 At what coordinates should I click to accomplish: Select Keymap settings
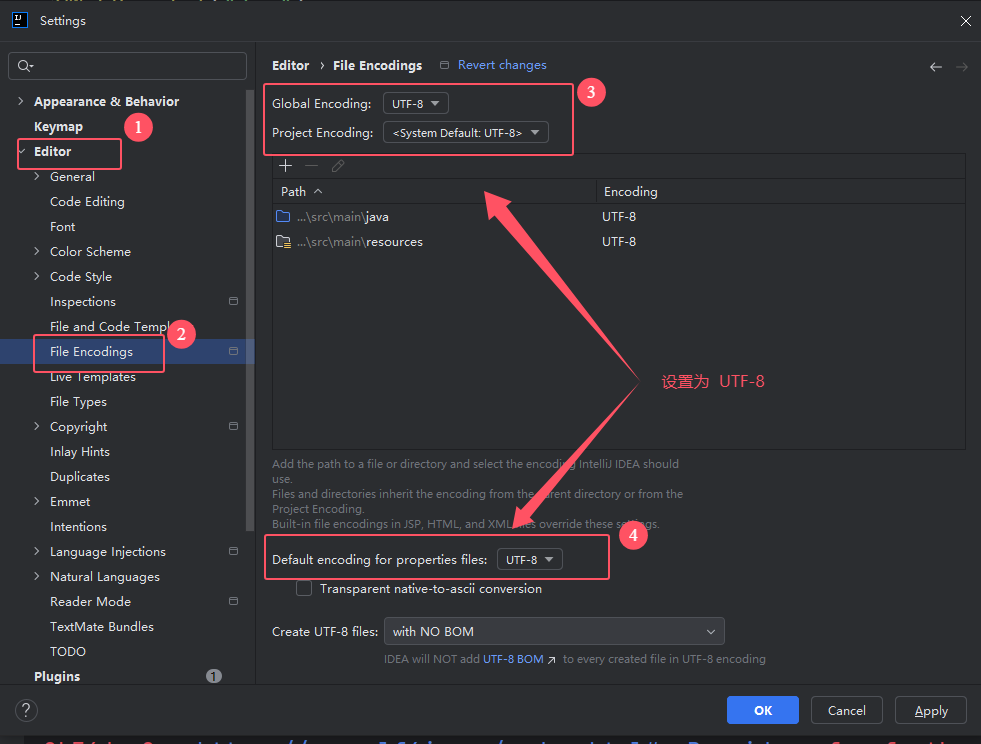click(x=58, y=126)
